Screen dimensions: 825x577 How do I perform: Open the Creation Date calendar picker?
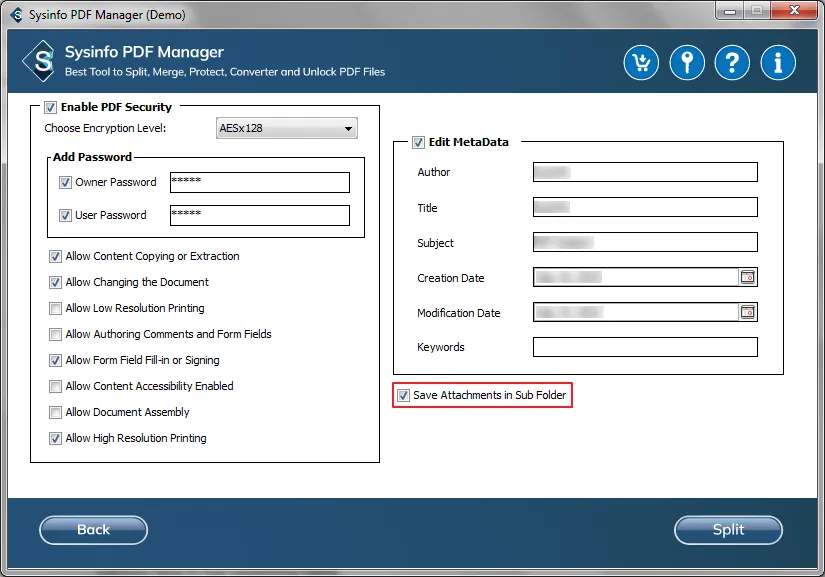[x=747, y=277]
